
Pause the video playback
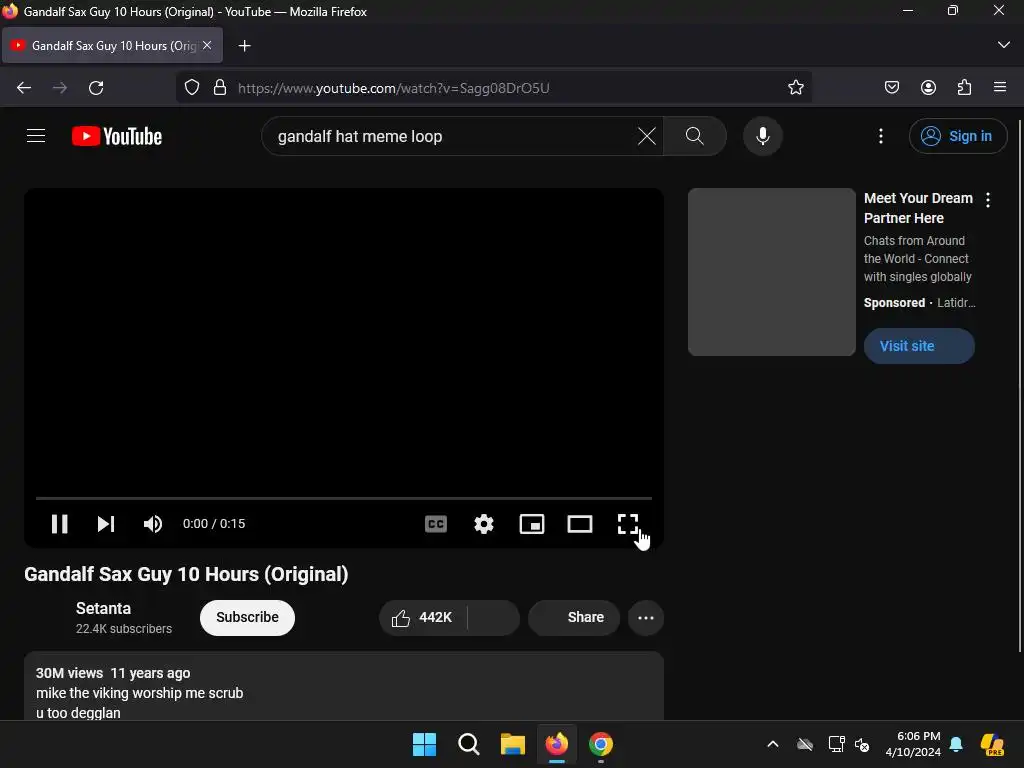(59, 524)
